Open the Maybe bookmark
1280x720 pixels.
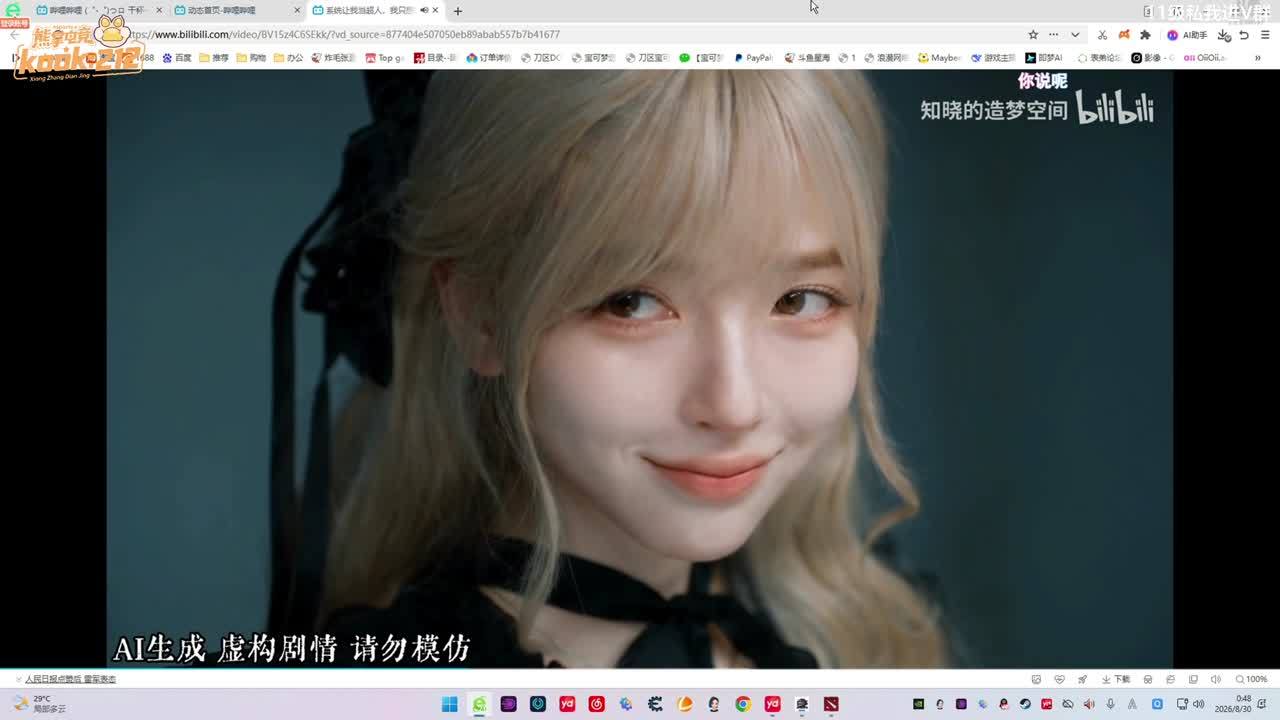pos(939,58)
